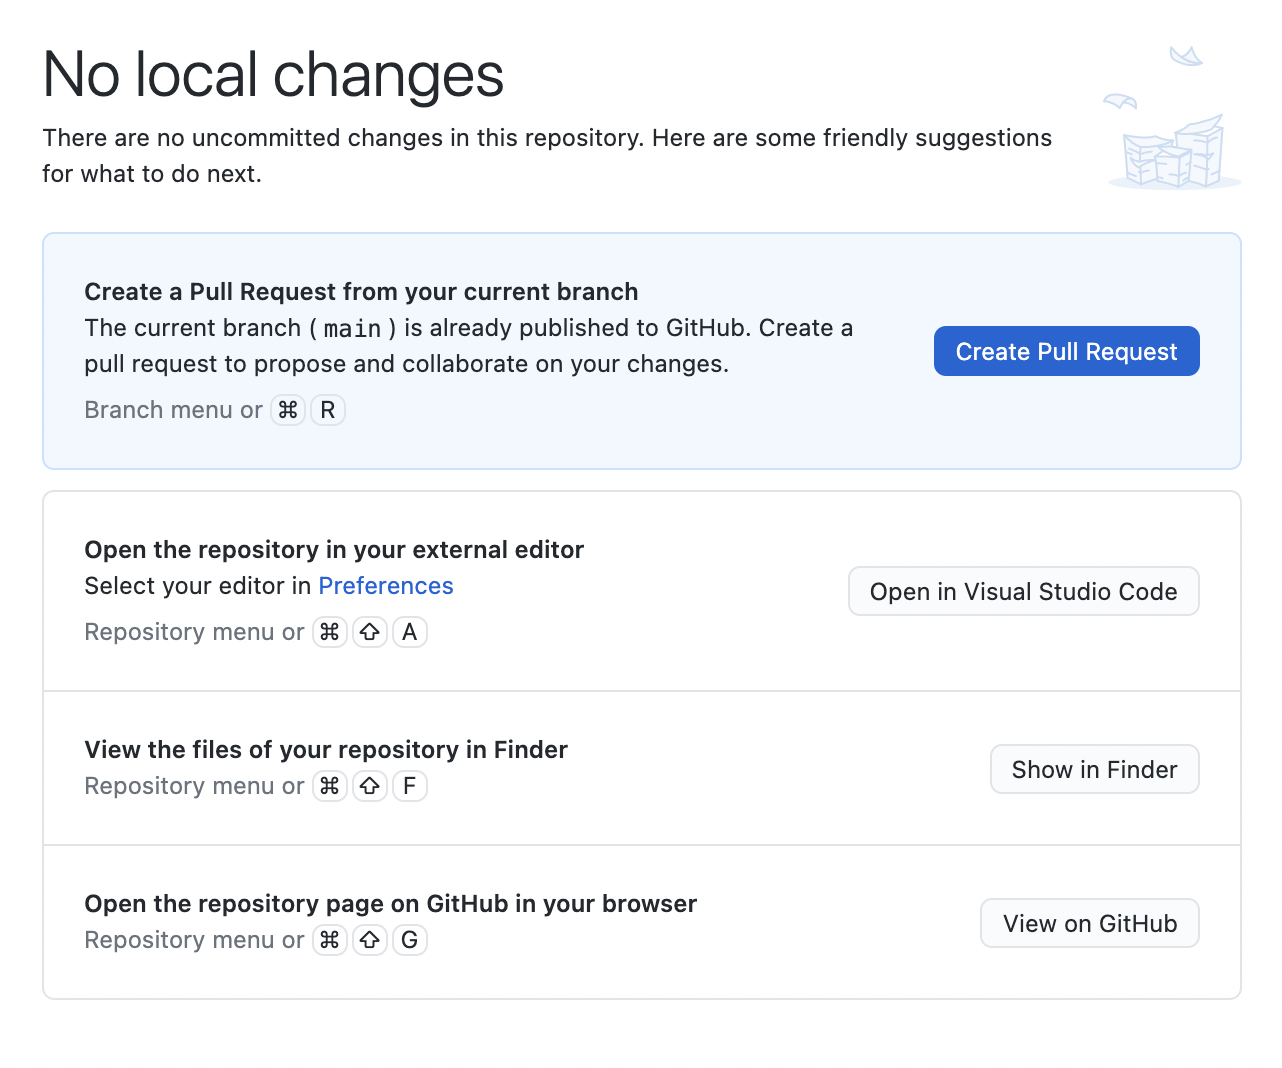The height and width of the screenshot is (1068, 1282).
Task: Click the Create Pull Request button
Action: point(1066,351)
